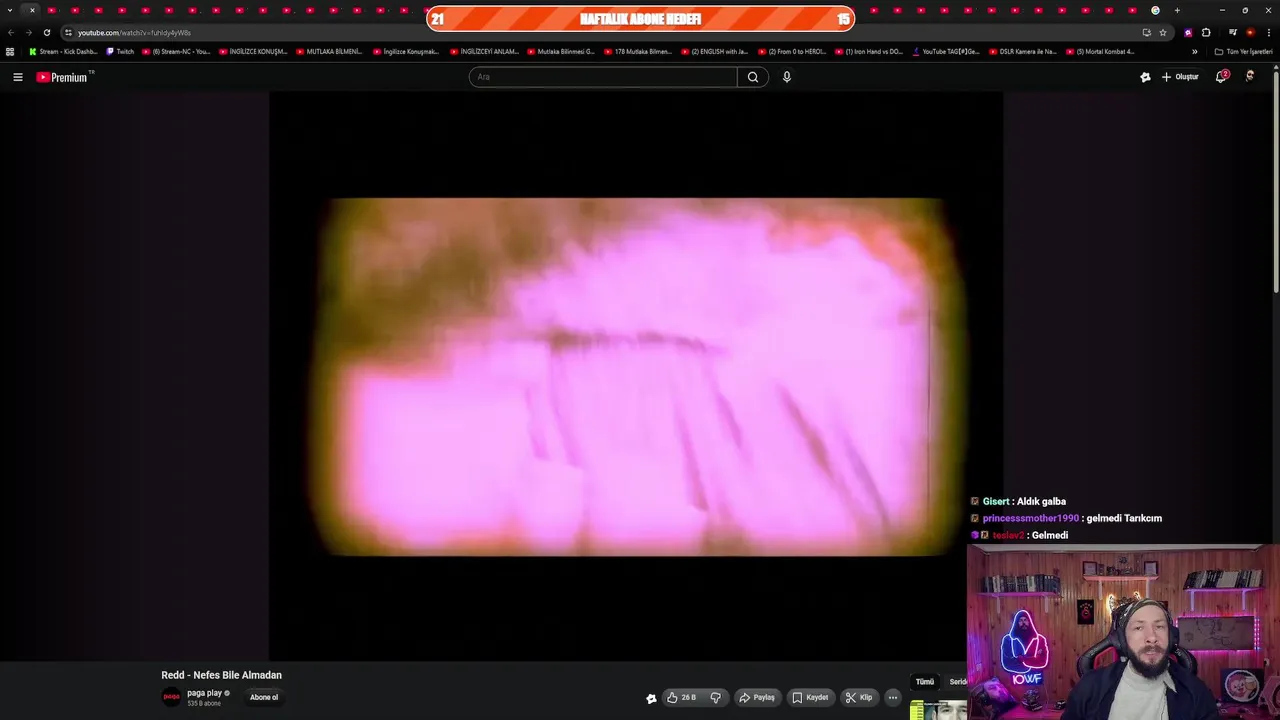Open the YouTube TAG bookmark
The image size is (1280, 720).
946,51
